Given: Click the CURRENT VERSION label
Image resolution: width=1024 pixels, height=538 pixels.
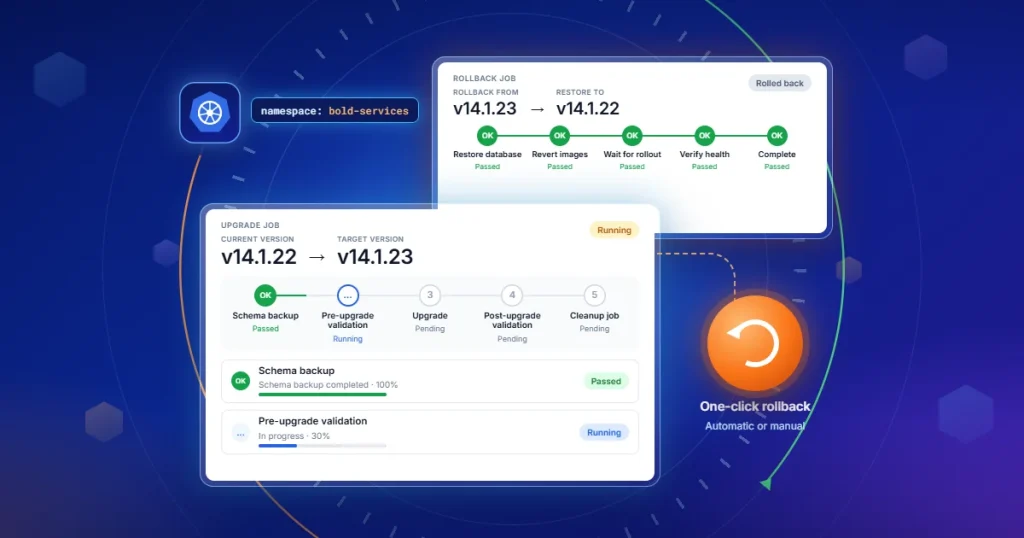Looking at the screenshot, I should [x=257, y=239].
